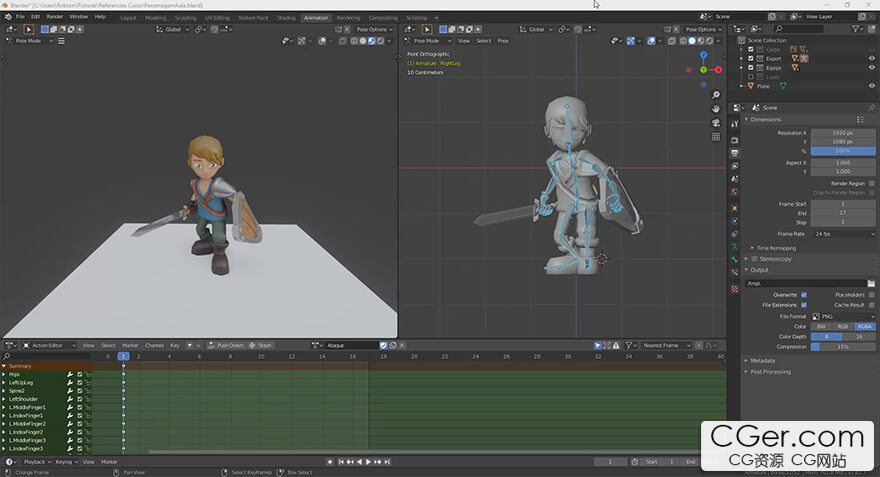Toggle Export collection checkbox in outliner
Image resolution: width=880 pixels, height=477 pixels.
coord(751,58)
